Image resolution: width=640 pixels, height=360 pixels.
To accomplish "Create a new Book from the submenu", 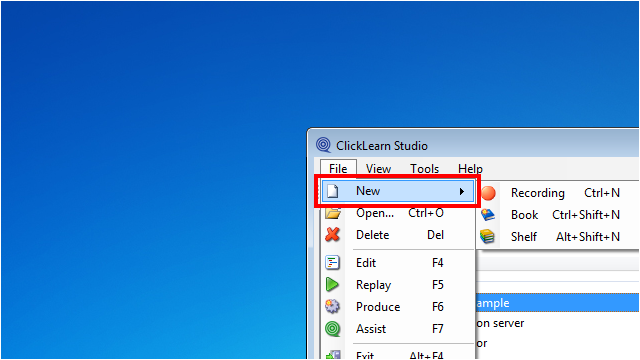I will [558, 215].
